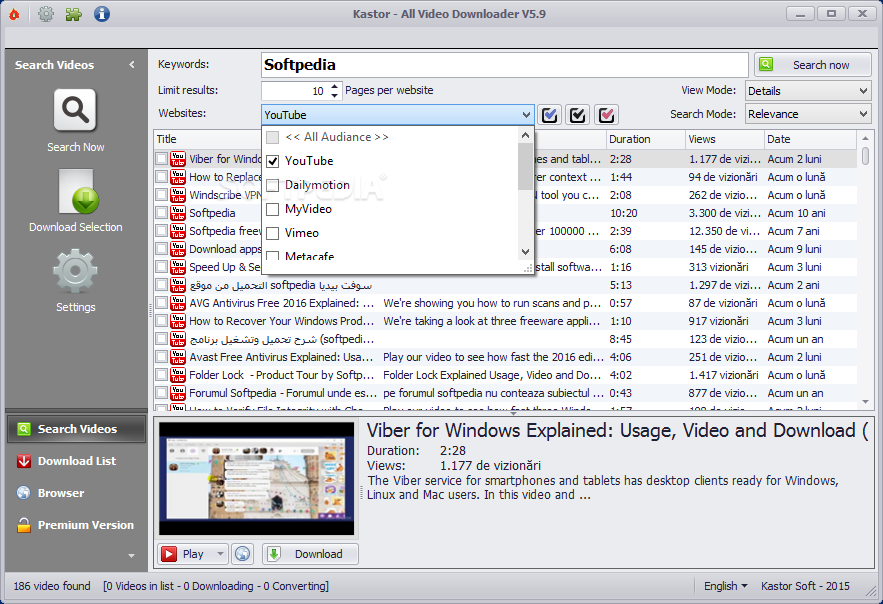Open the blue info about icon

pos(102,14)
